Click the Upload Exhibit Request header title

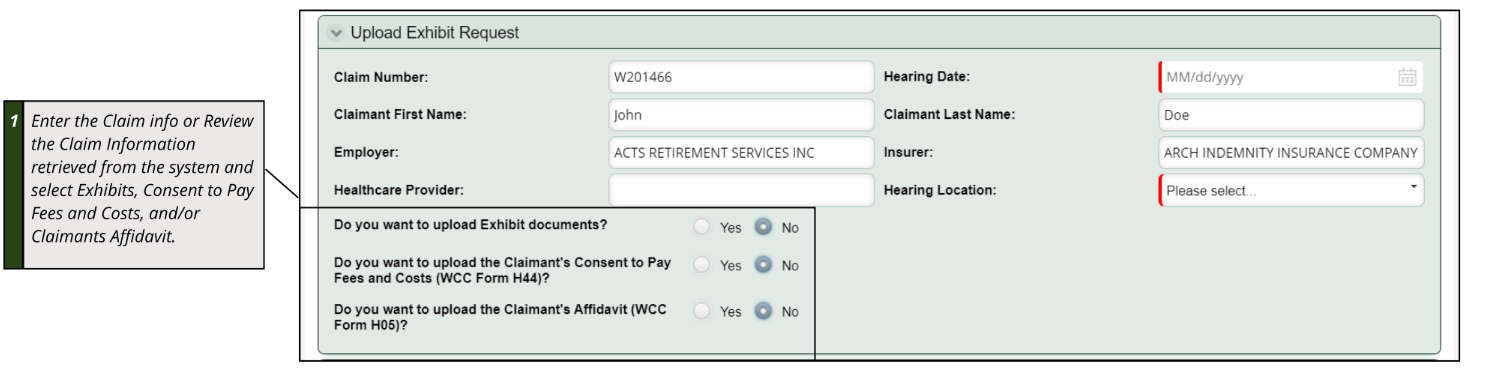[435, 33]
